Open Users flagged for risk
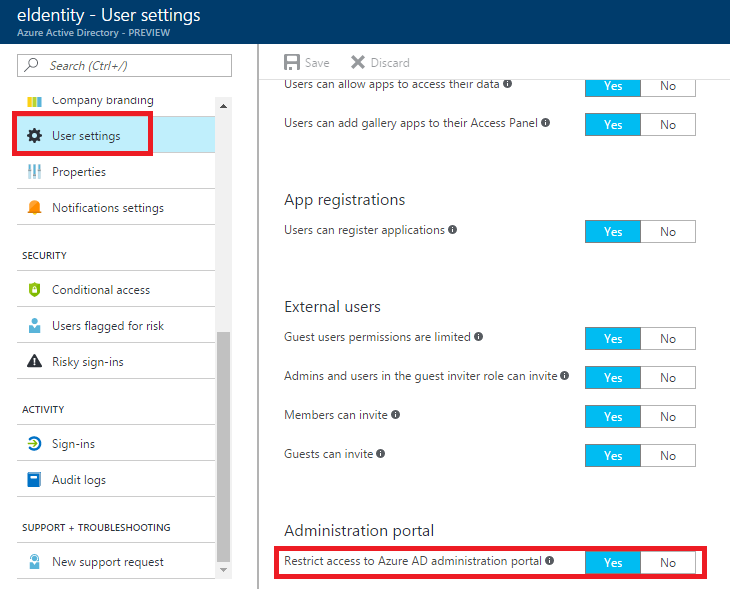Screen dimensions: 730x589 pos(116,325)
